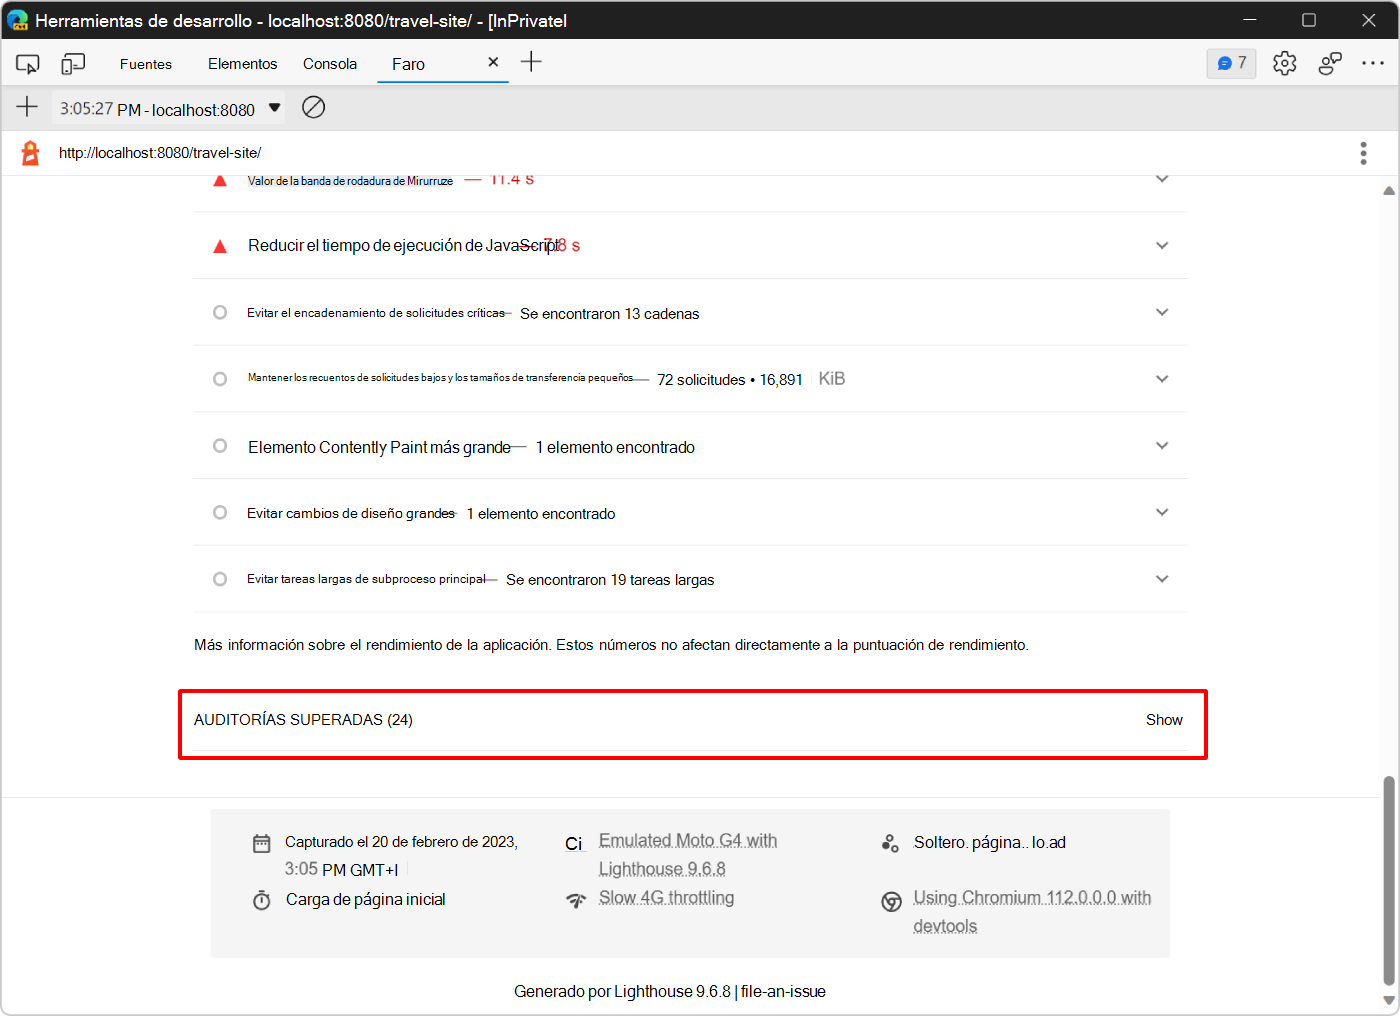
Task: Open the report selector 3:05:27 PM dropdown
Action: [168, 108]
